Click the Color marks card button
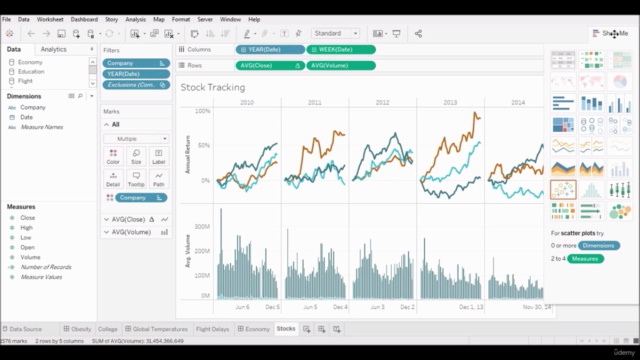Viewport: 640px width, 360px height. [x=113, y=157]
